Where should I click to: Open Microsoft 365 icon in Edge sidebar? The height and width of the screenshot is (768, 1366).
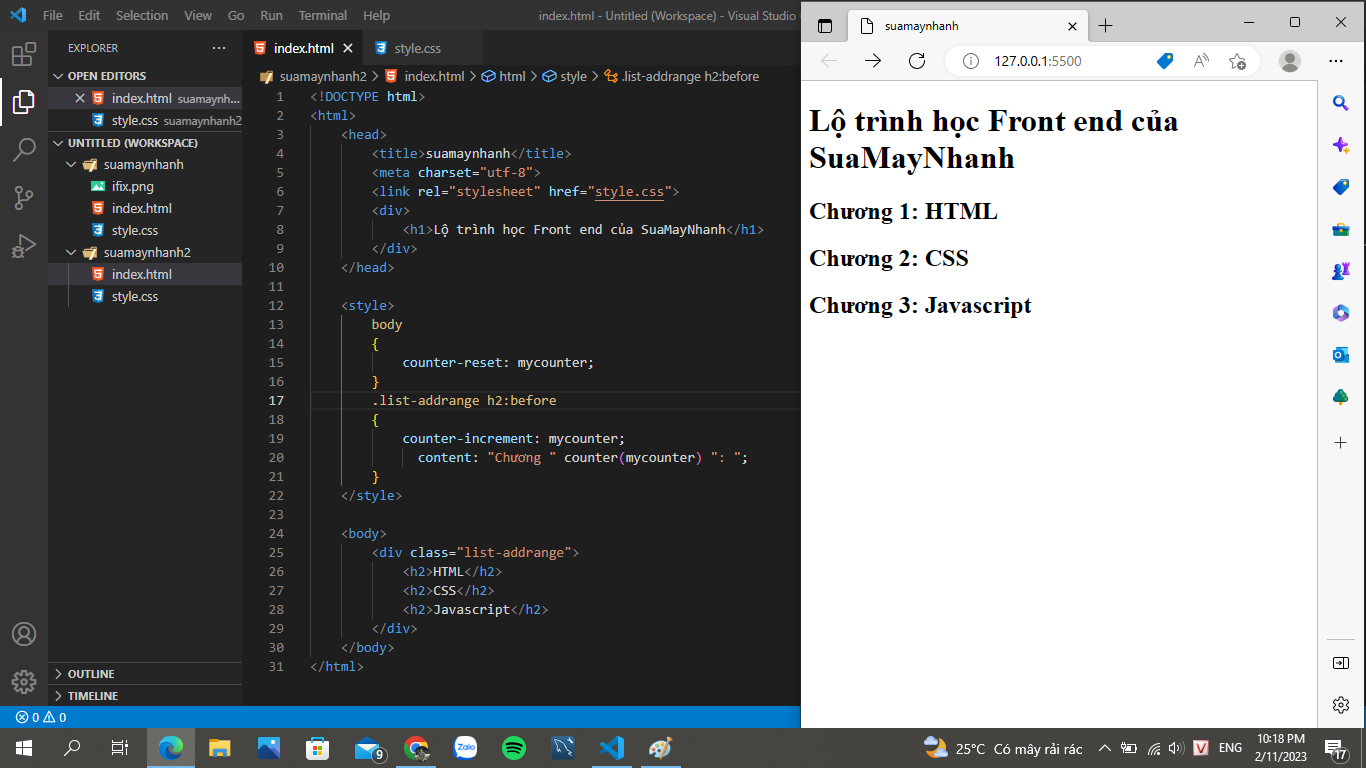tap(1341, 313)
